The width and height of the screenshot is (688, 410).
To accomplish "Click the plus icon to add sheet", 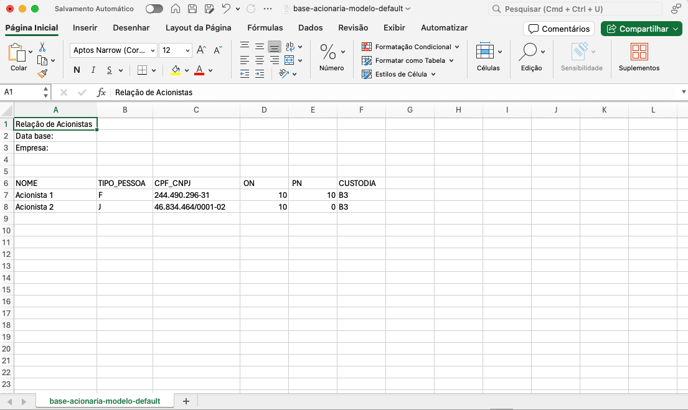I will coord(186,401).
